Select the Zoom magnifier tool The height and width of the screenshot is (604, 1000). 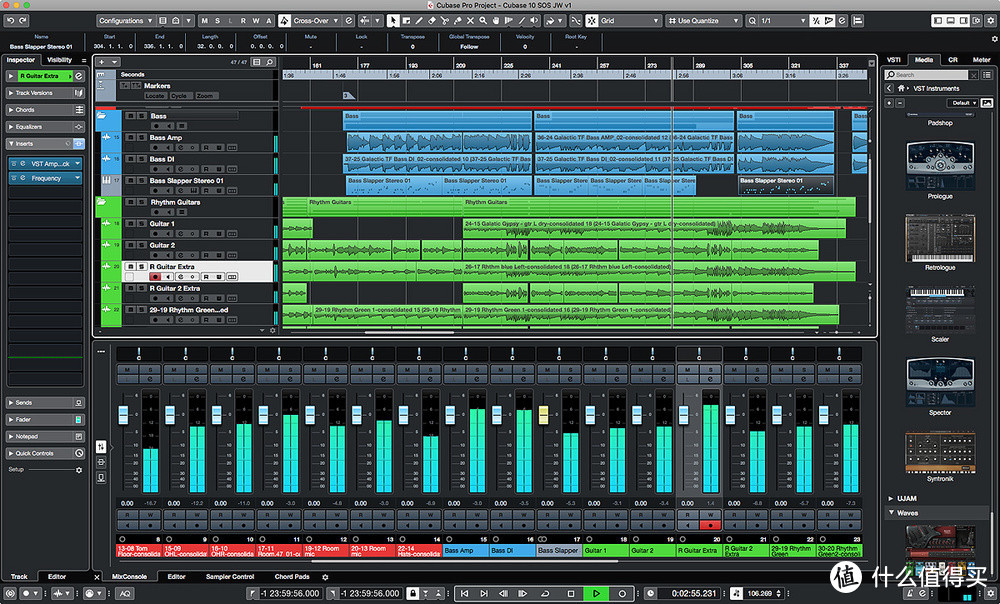click(483, 20)
